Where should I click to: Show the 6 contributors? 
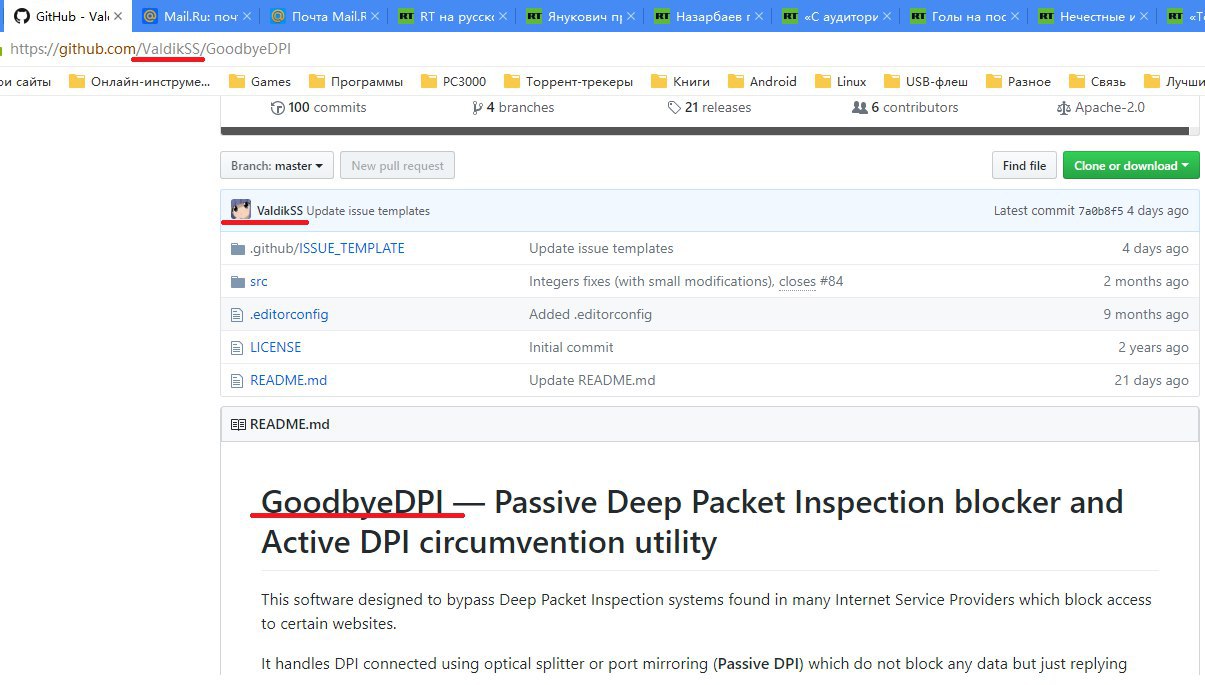coord(905,107)
